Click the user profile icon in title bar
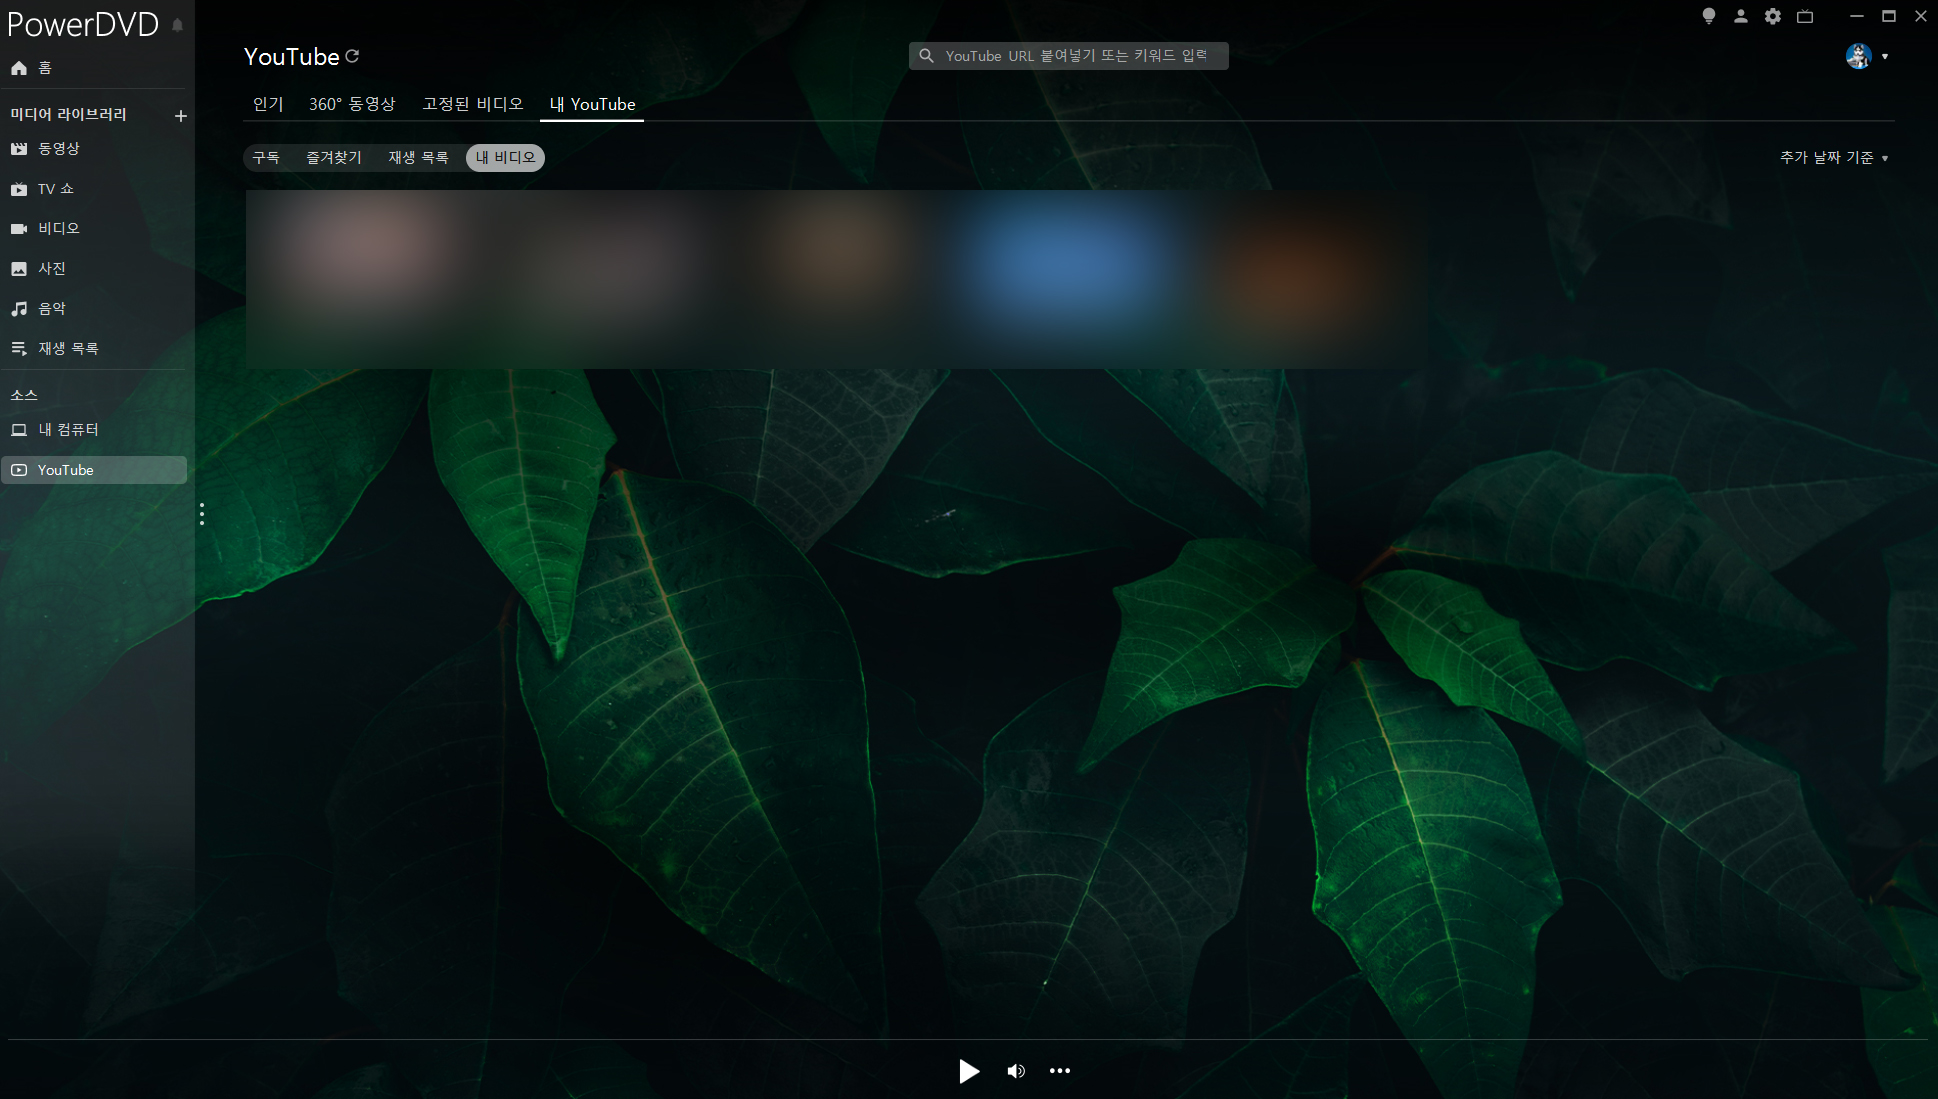 point(1741,16)
